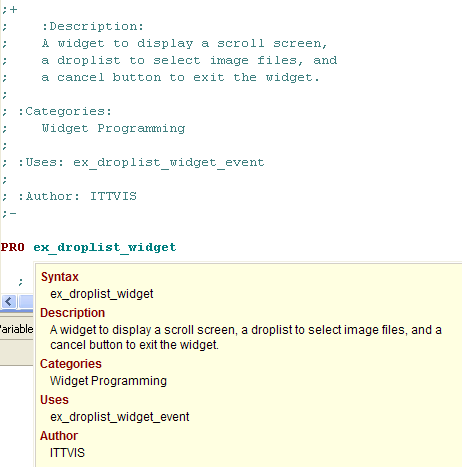Click ex_droplist_widget_event text in tooltip
Viewport: 462px width, 467px height.
point(120,417)
